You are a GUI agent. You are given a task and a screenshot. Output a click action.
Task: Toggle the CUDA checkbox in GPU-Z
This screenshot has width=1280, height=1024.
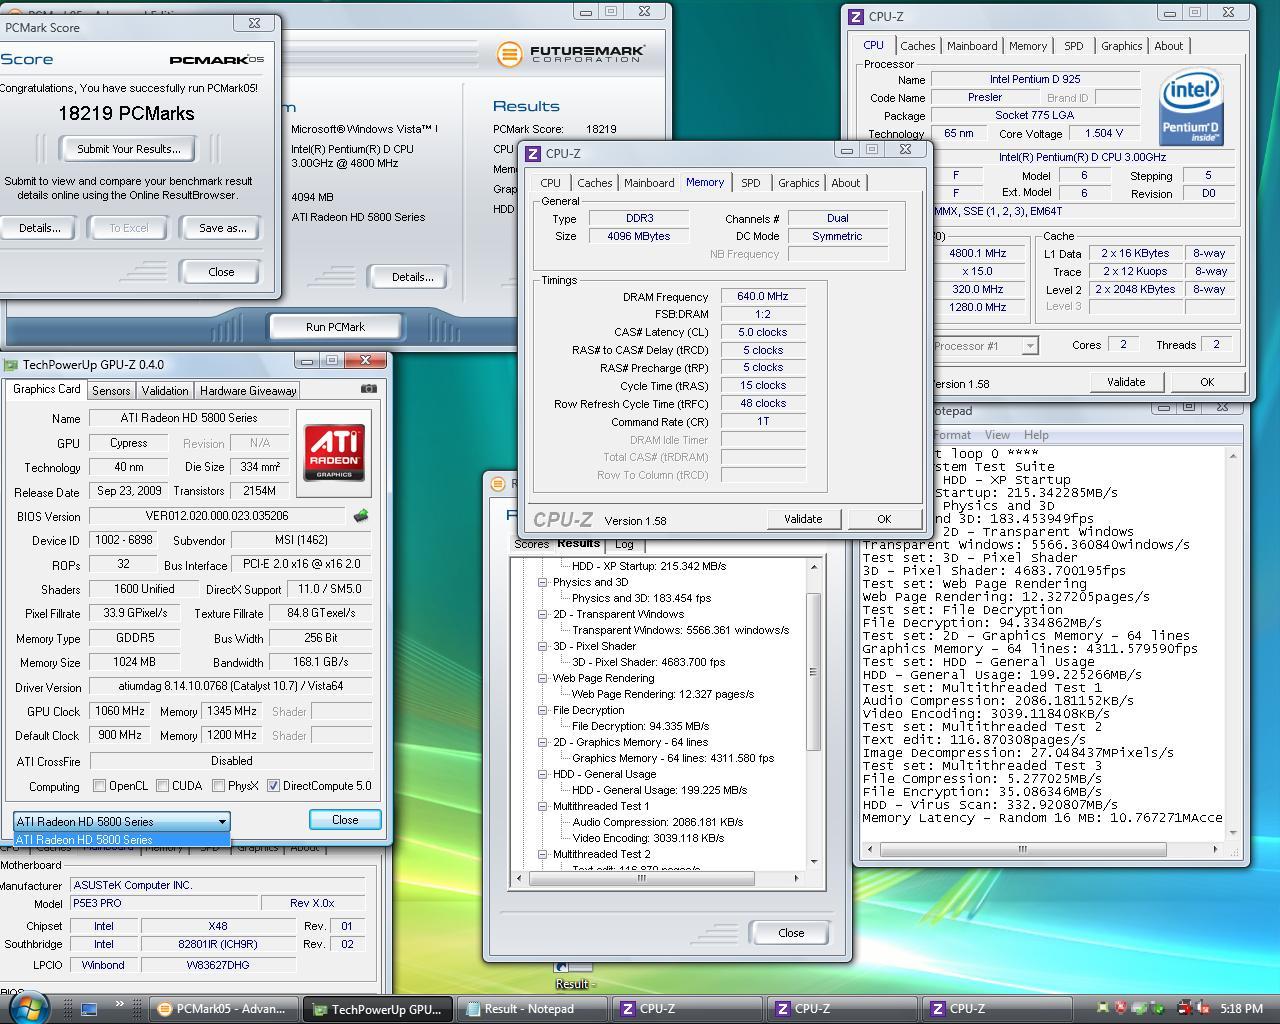click(162, 786)
